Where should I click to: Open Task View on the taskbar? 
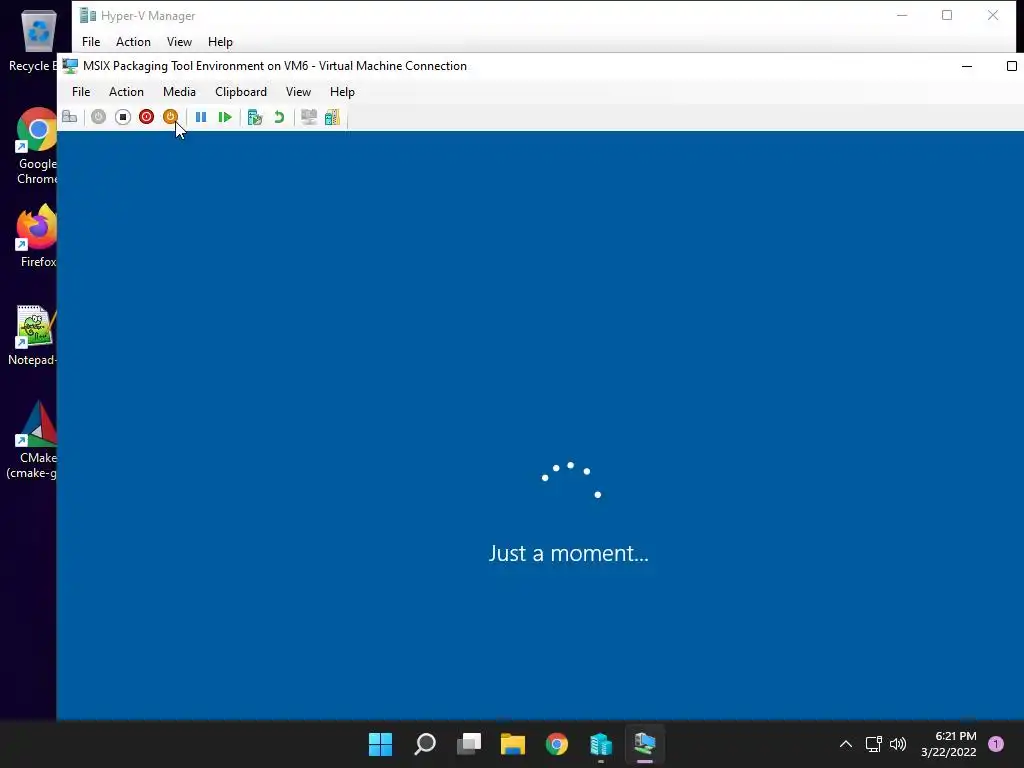pyautogui.click(x=469, y=744)
